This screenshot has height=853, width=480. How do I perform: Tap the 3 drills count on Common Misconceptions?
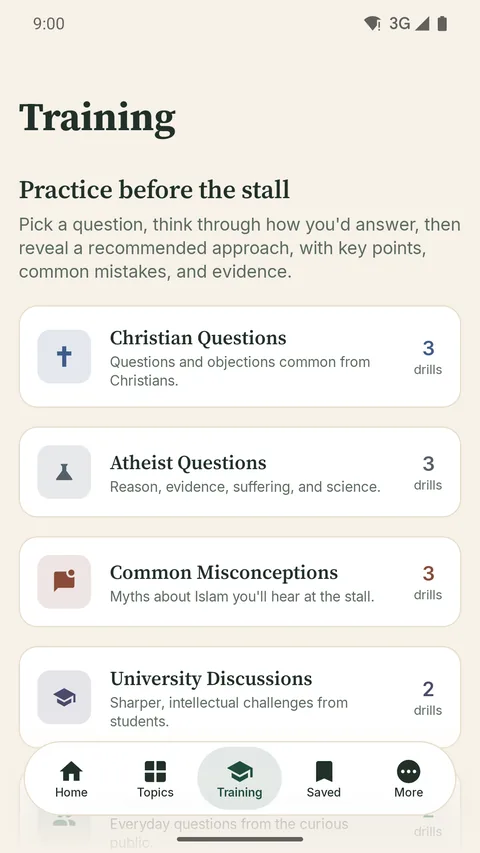[428, 582]
